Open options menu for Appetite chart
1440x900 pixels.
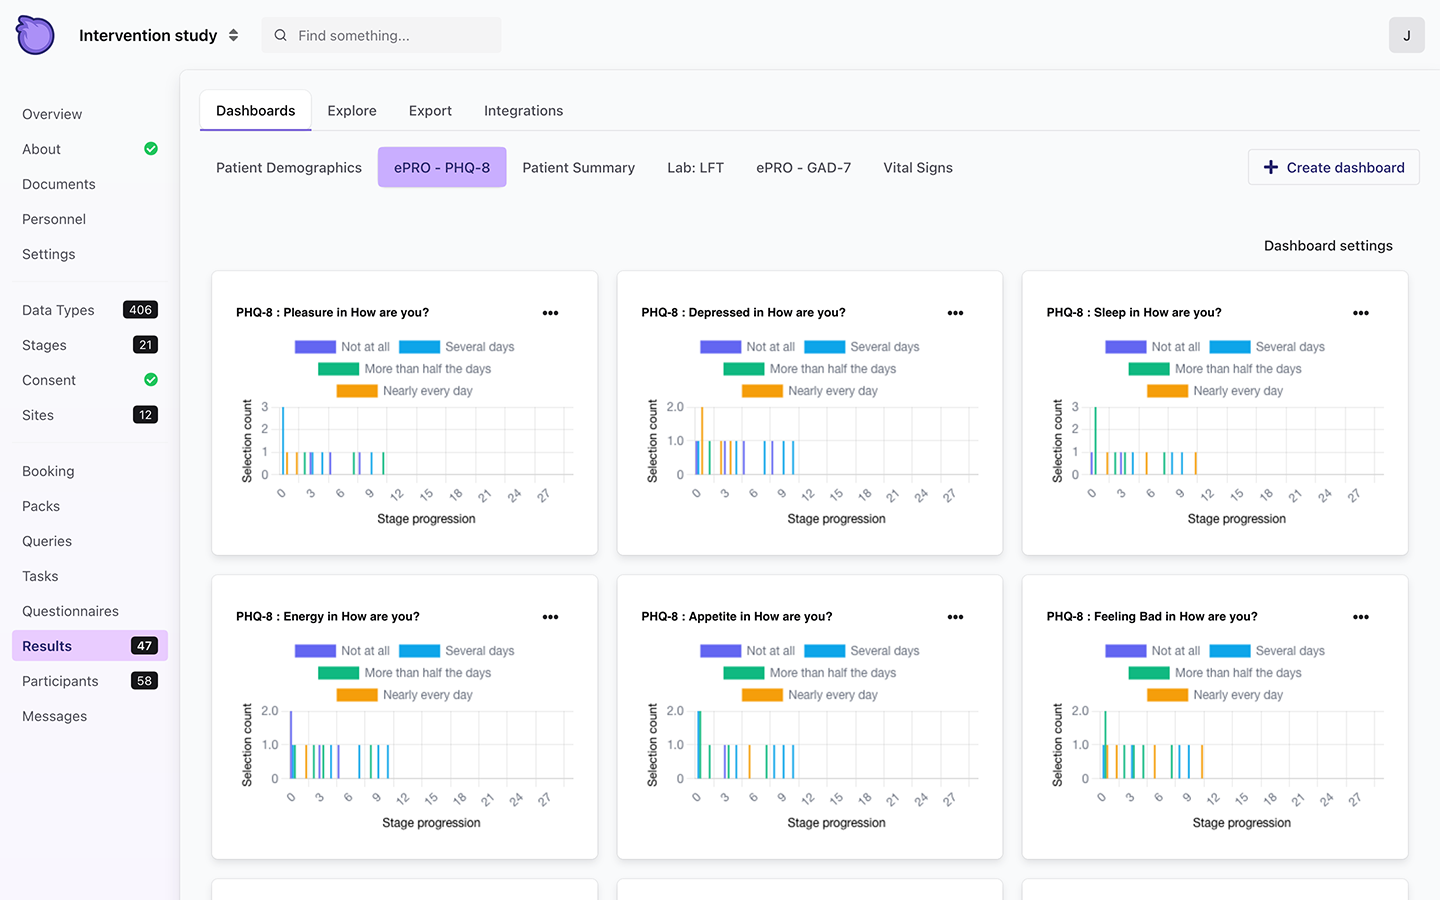tap(955, 617)
